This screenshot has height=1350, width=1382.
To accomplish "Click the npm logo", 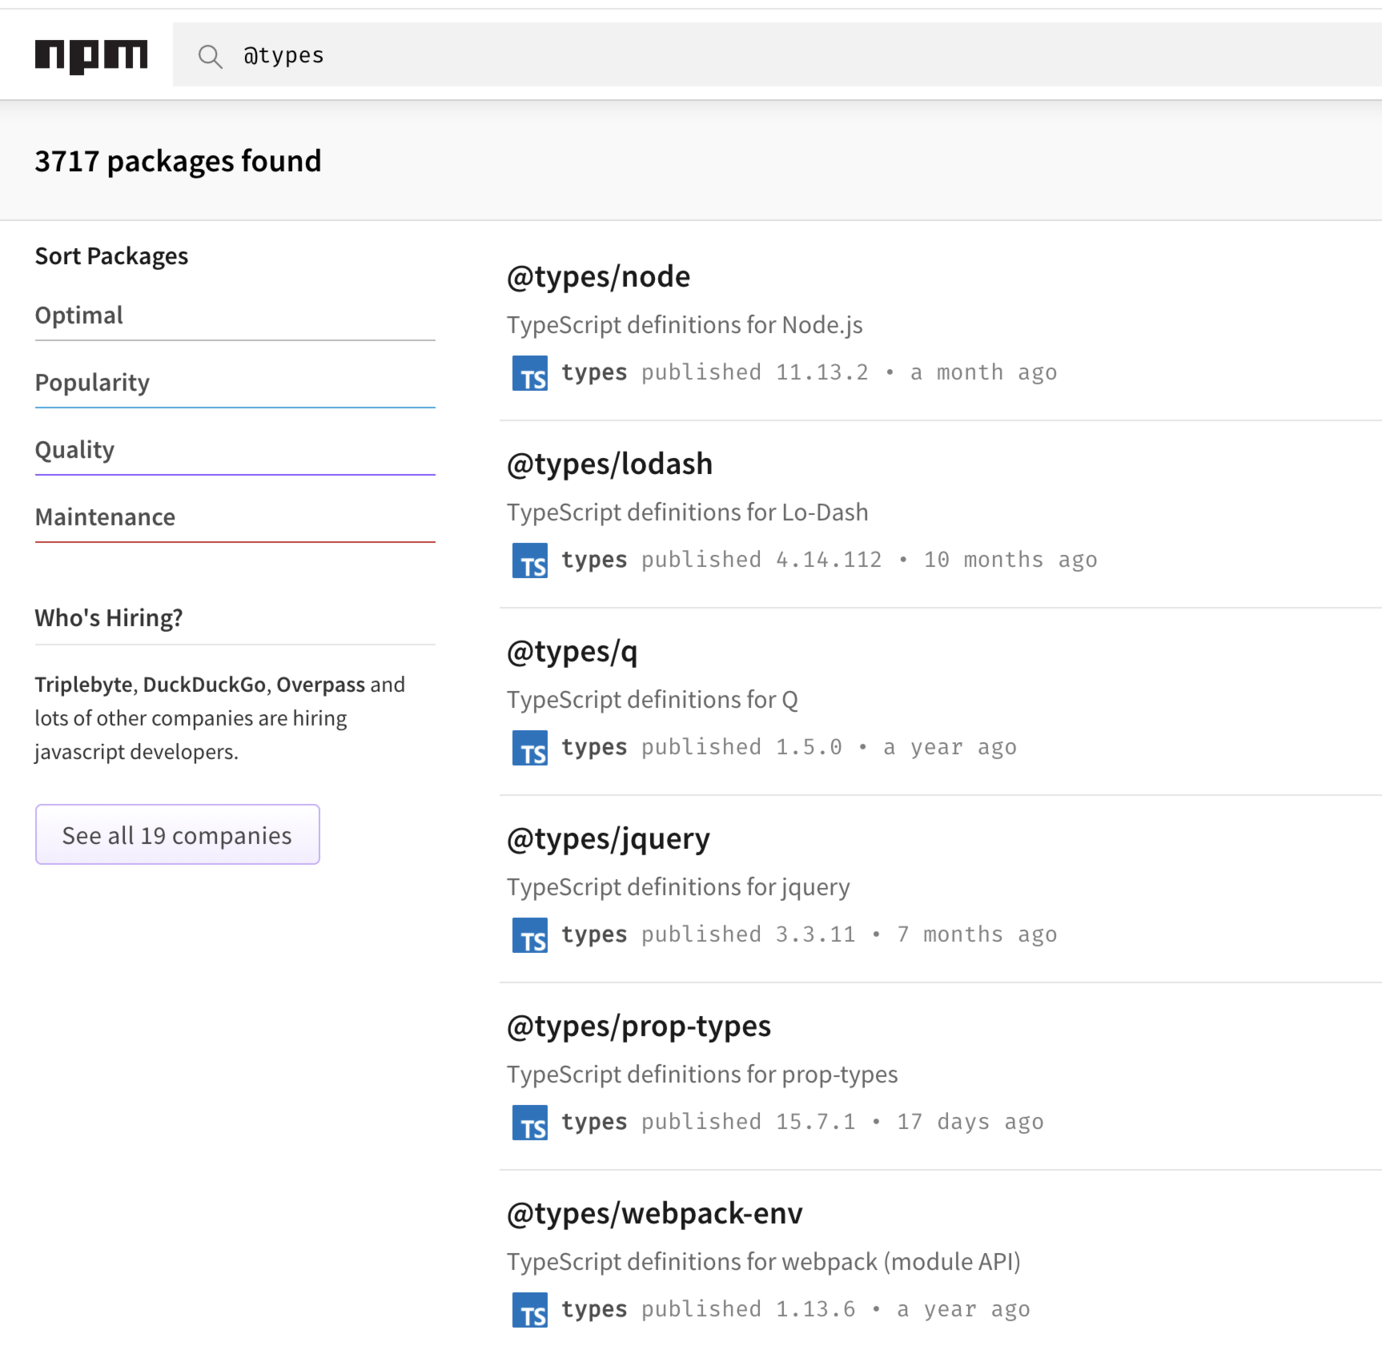I will tap(91, 56).
